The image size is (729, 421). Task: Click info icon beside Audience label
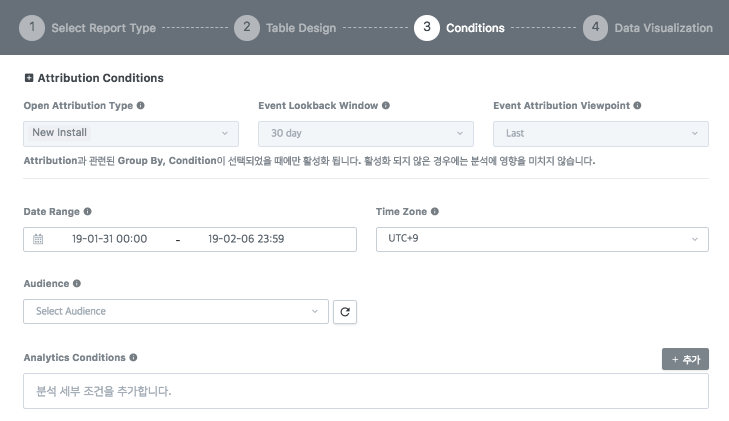tap(77, 283)
